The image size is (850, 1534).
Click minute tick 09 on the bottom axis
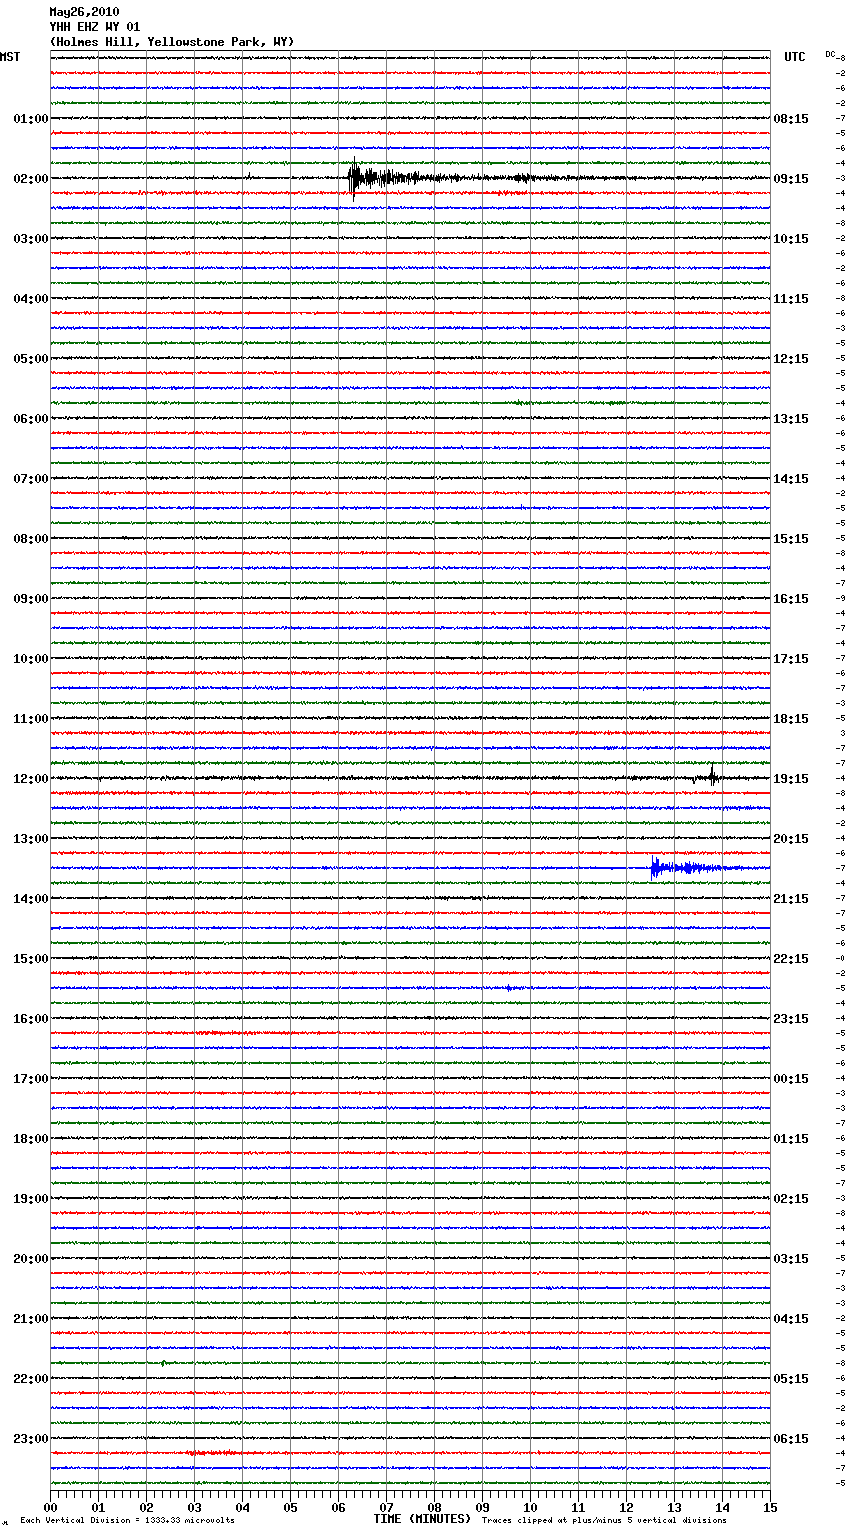point(482,1506)
